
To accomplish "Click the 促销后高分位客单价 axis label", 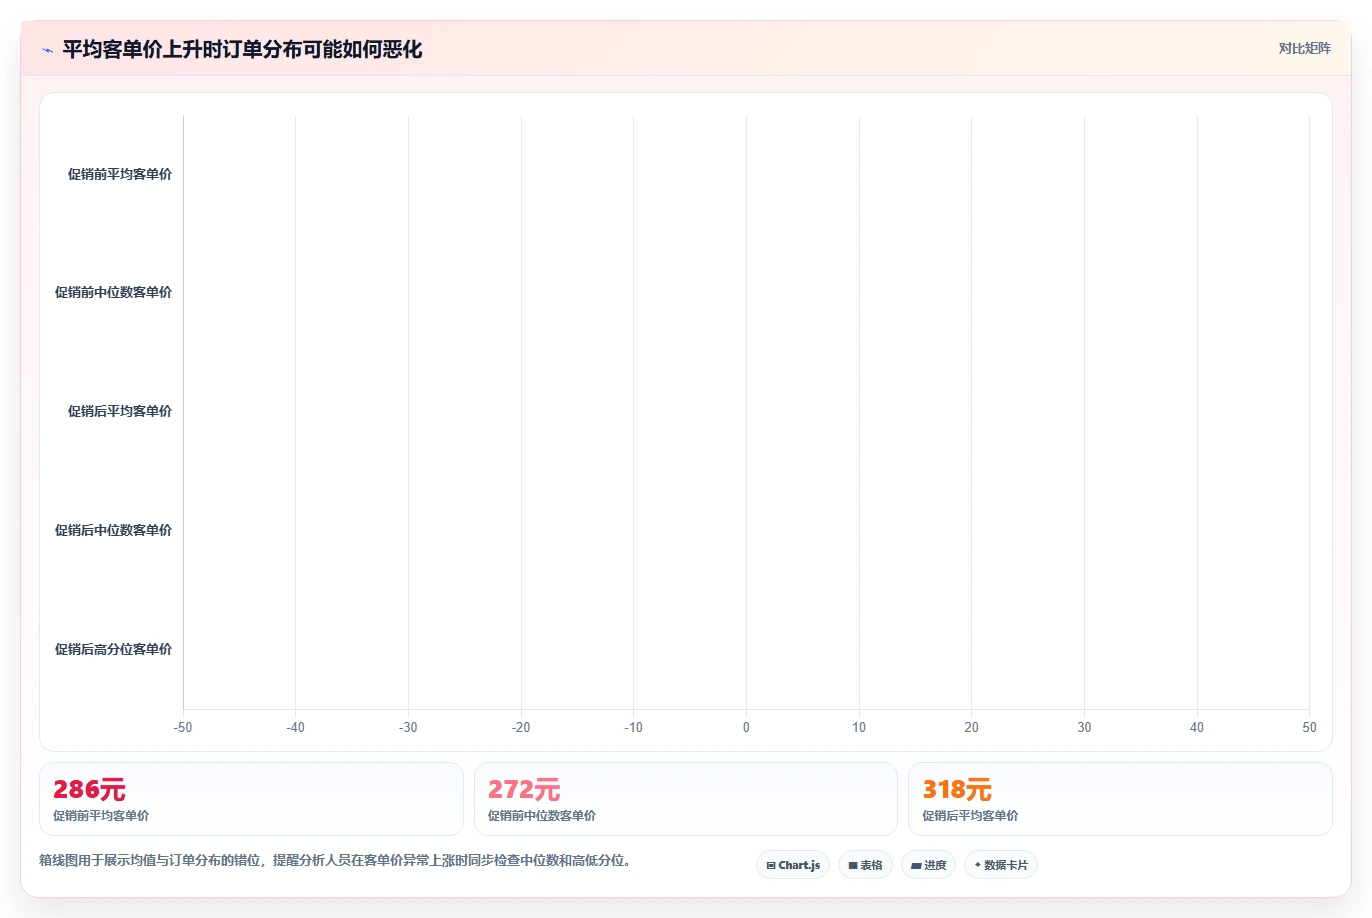I will 113,649.
